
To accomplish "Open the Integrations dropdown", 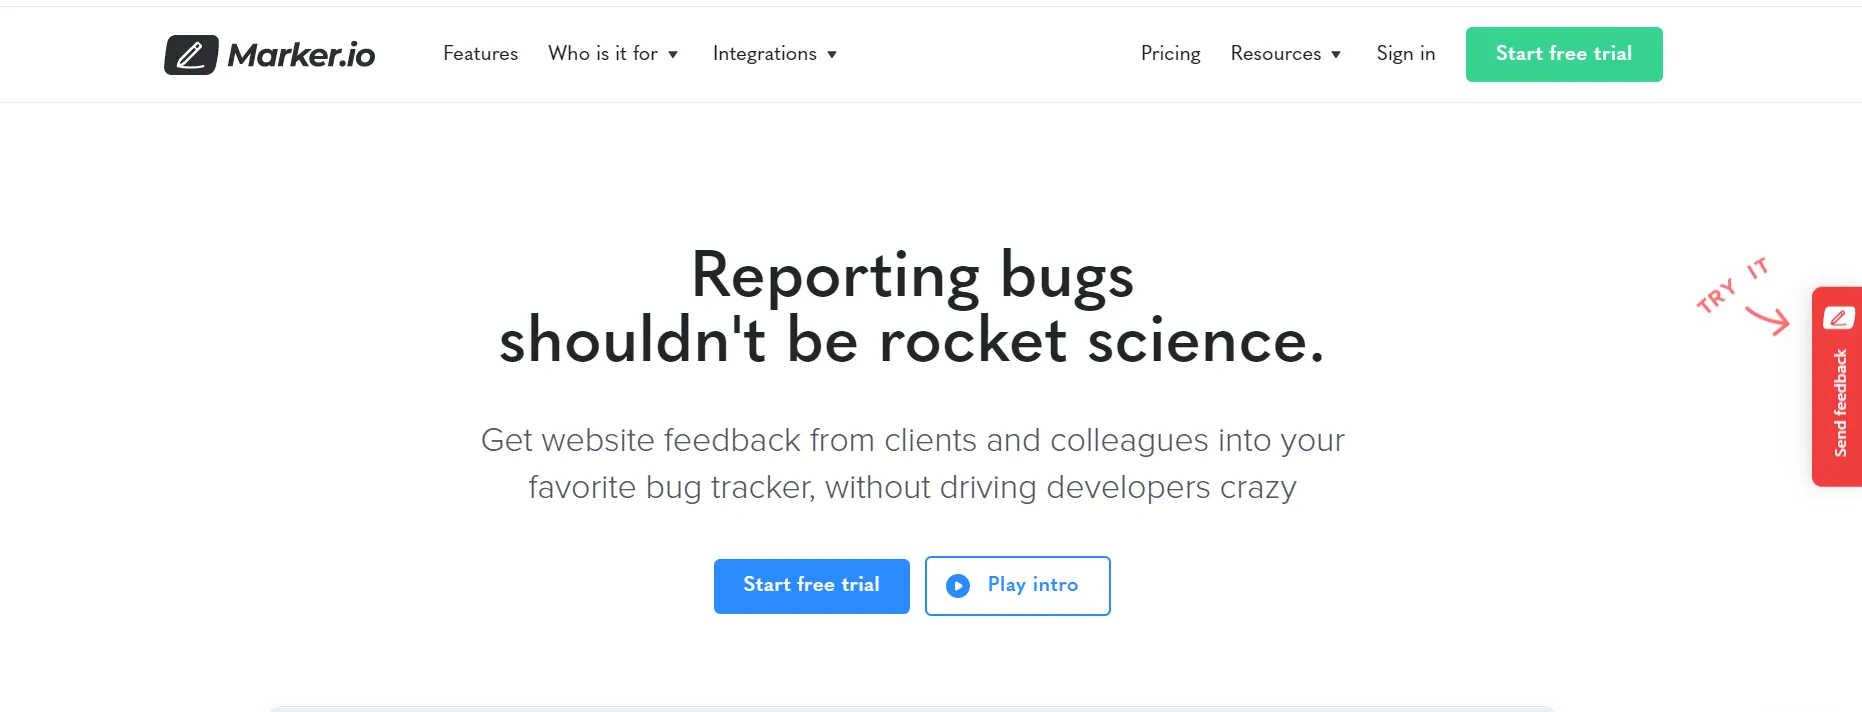I will tap(775, 54).
